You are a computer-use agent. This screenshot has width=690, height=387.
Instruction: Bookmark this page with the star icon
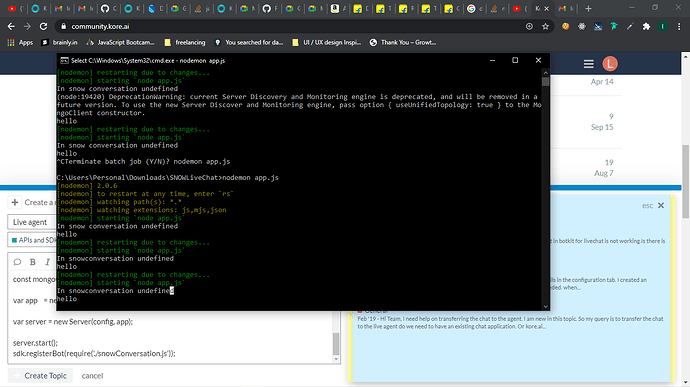[x=546, y=26]
